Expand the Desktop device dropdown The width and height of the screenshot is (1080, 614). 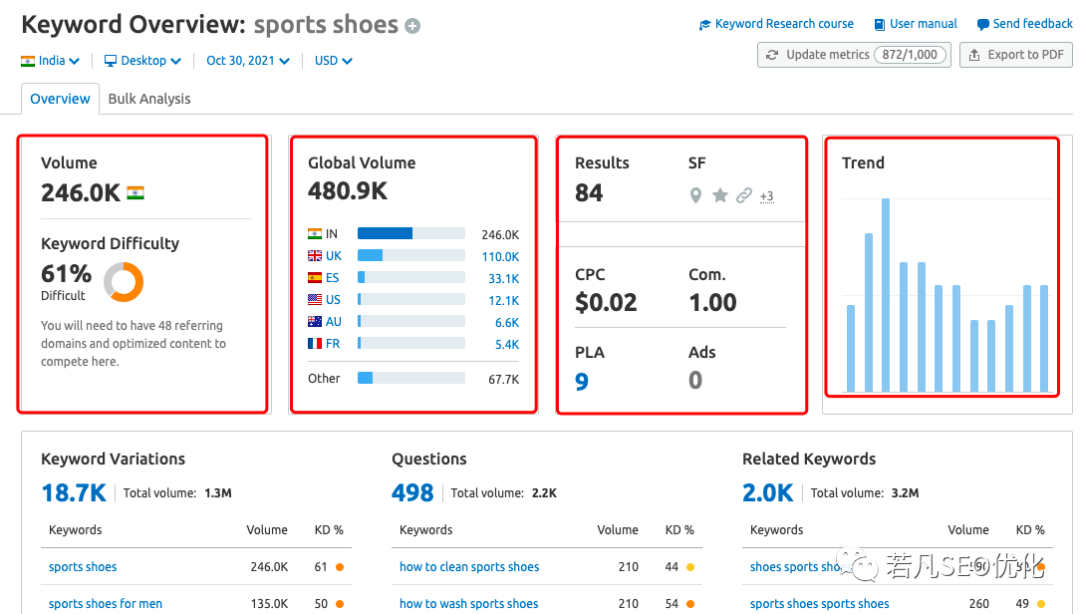coord(143,61)
